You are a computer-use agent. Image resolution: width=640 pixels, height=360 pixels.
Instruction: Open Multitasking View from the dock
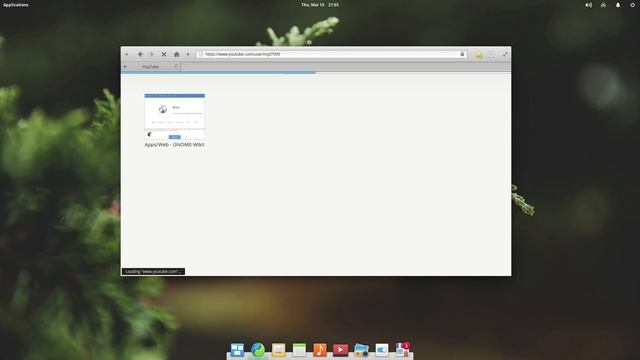pyautogui.click(x=237, y=350)
